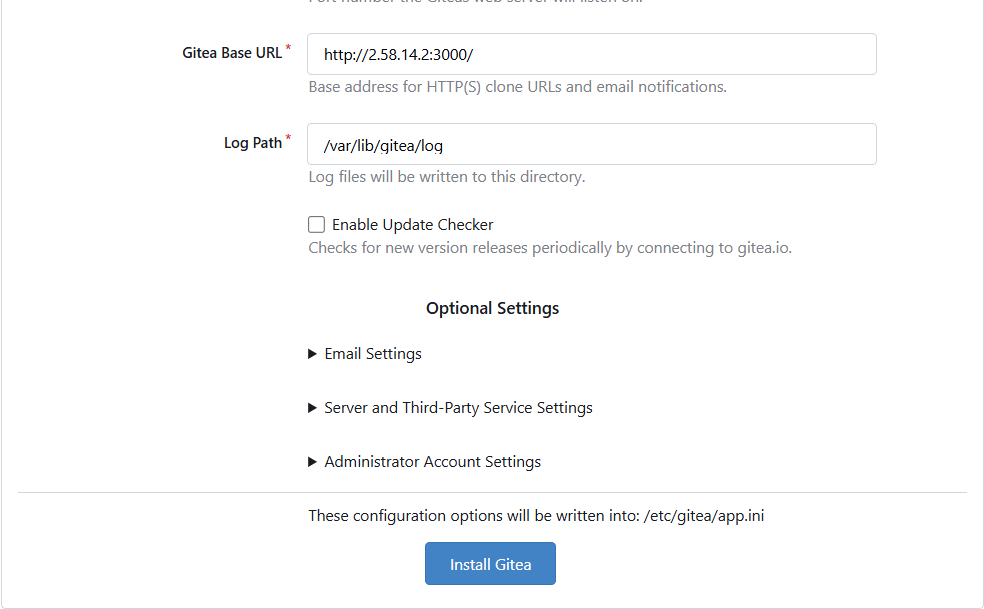Click the text about checking gitea.io for releases
Screen dimensions: 984x609
(x=550, y=248)
